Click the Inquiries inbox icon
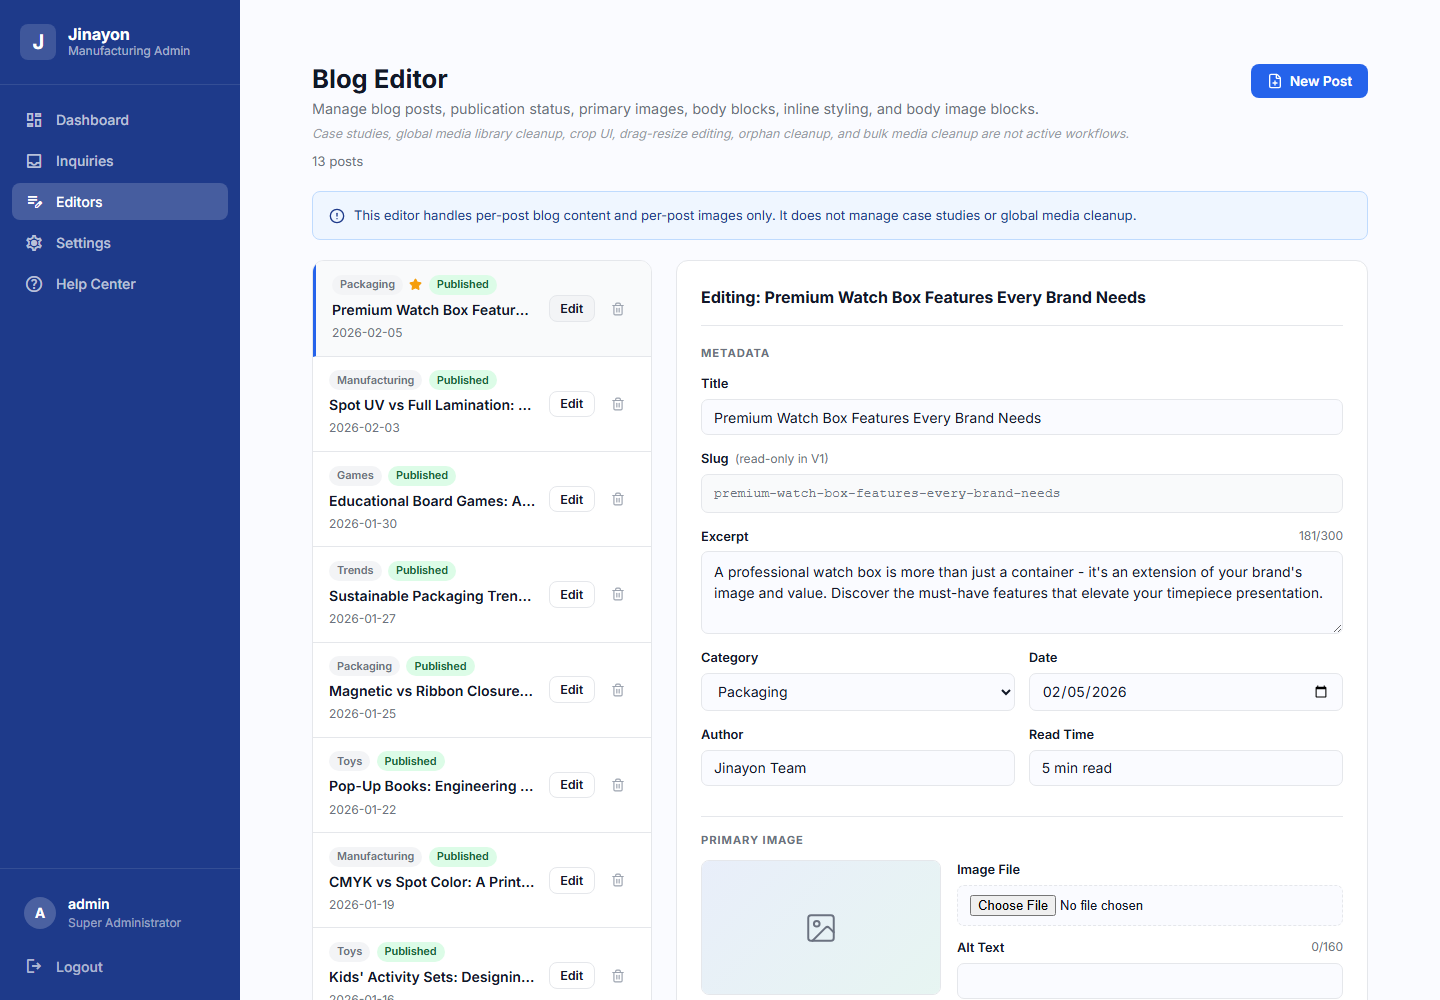1440x1000 pixels. tap(34, 161)
